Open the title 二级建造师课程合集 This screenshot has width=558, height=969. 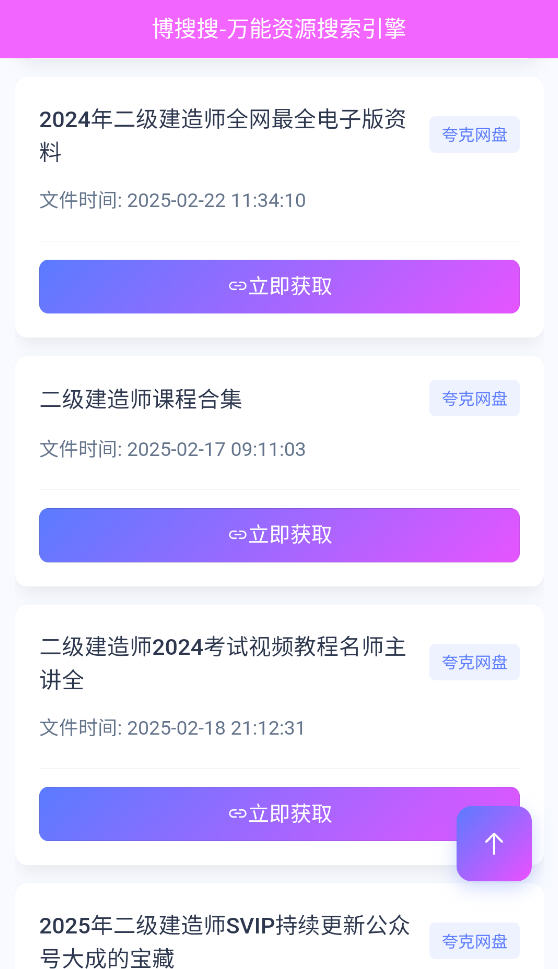tap(141, 399)
